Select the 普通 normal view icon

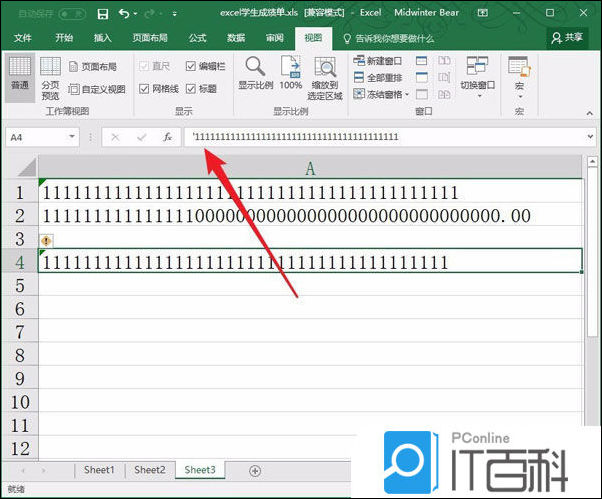tap(20, 77)
